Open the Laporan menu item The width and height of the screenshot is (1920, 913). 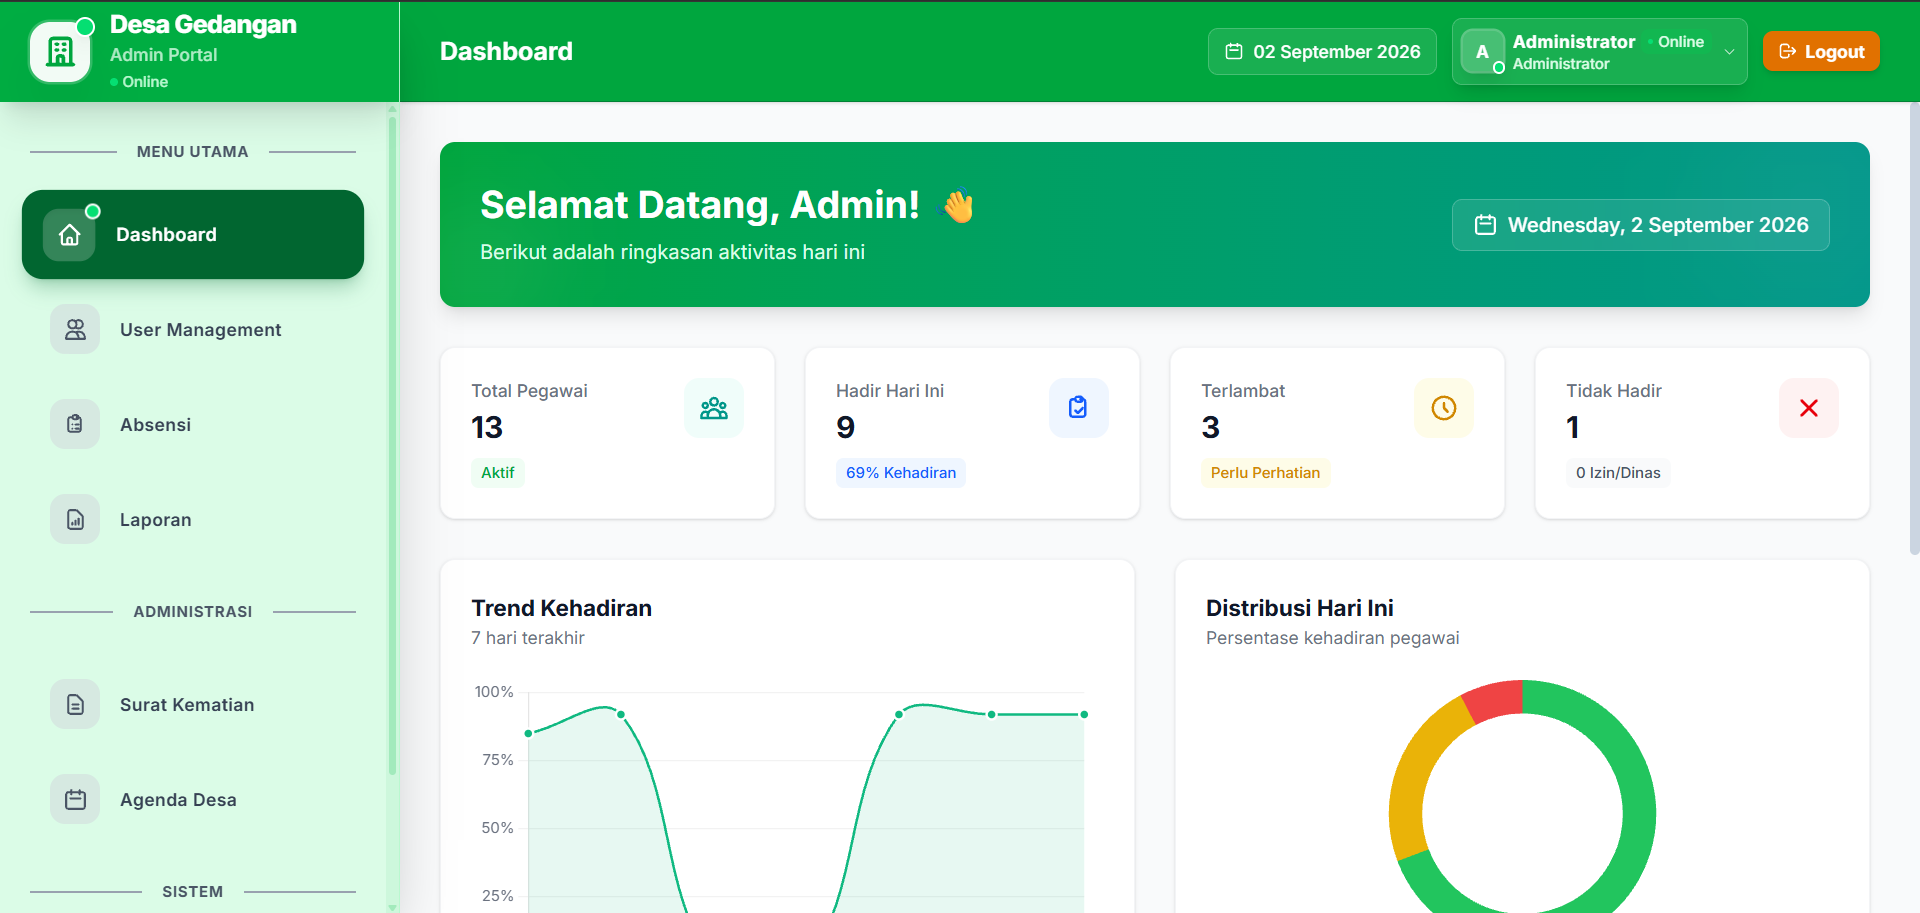pyautogui.click(x=193, y=520)
